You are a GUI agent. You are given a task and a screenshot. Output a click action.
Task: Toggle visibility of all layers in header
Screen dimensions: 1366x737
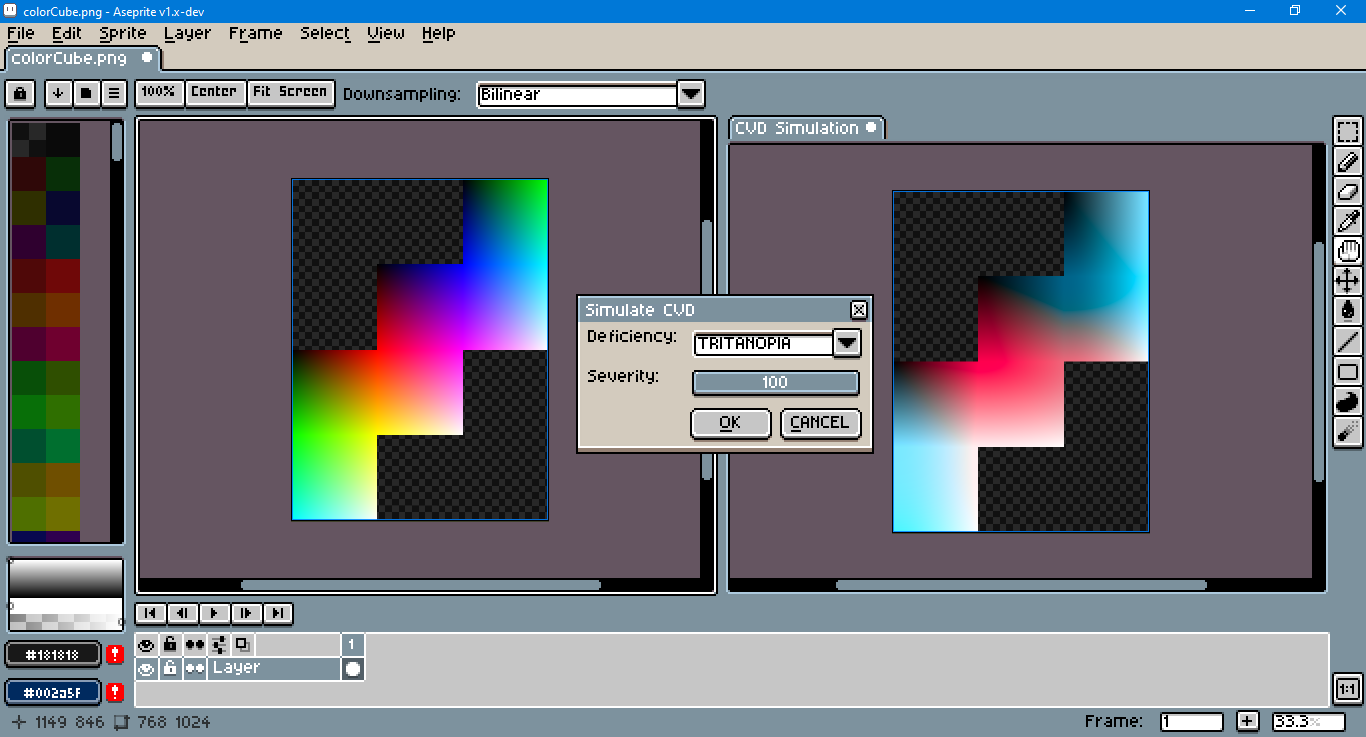pyautogui.click(x=147, y=644)
